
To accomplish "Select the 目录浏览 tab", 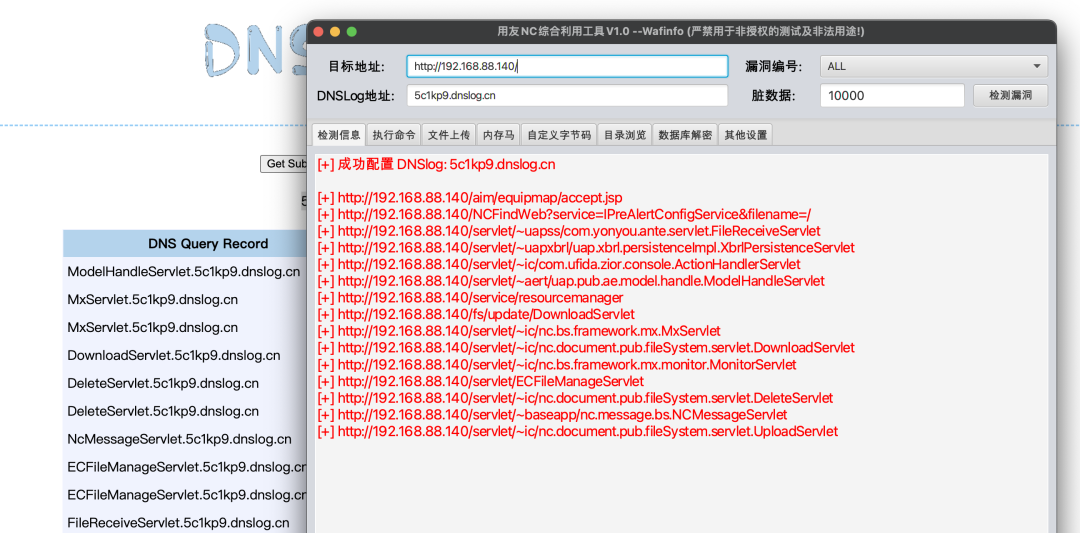I will 625,135.
